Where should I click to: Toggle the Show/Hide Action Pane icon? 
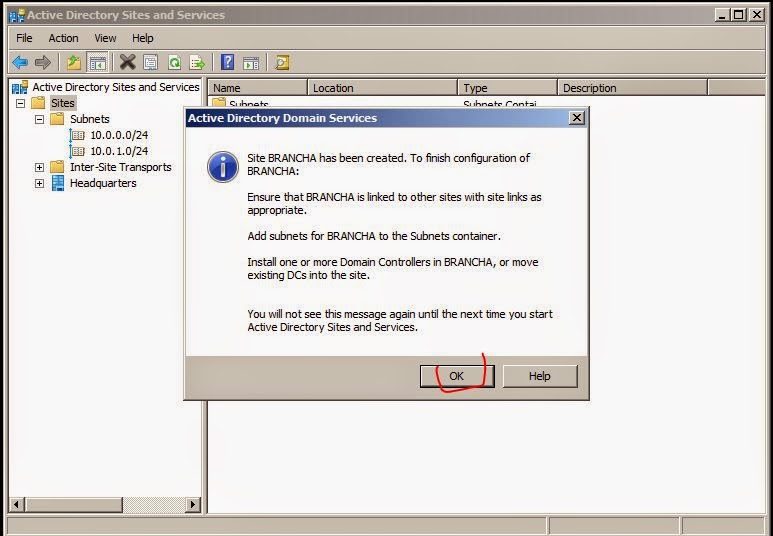coord(251,63)
